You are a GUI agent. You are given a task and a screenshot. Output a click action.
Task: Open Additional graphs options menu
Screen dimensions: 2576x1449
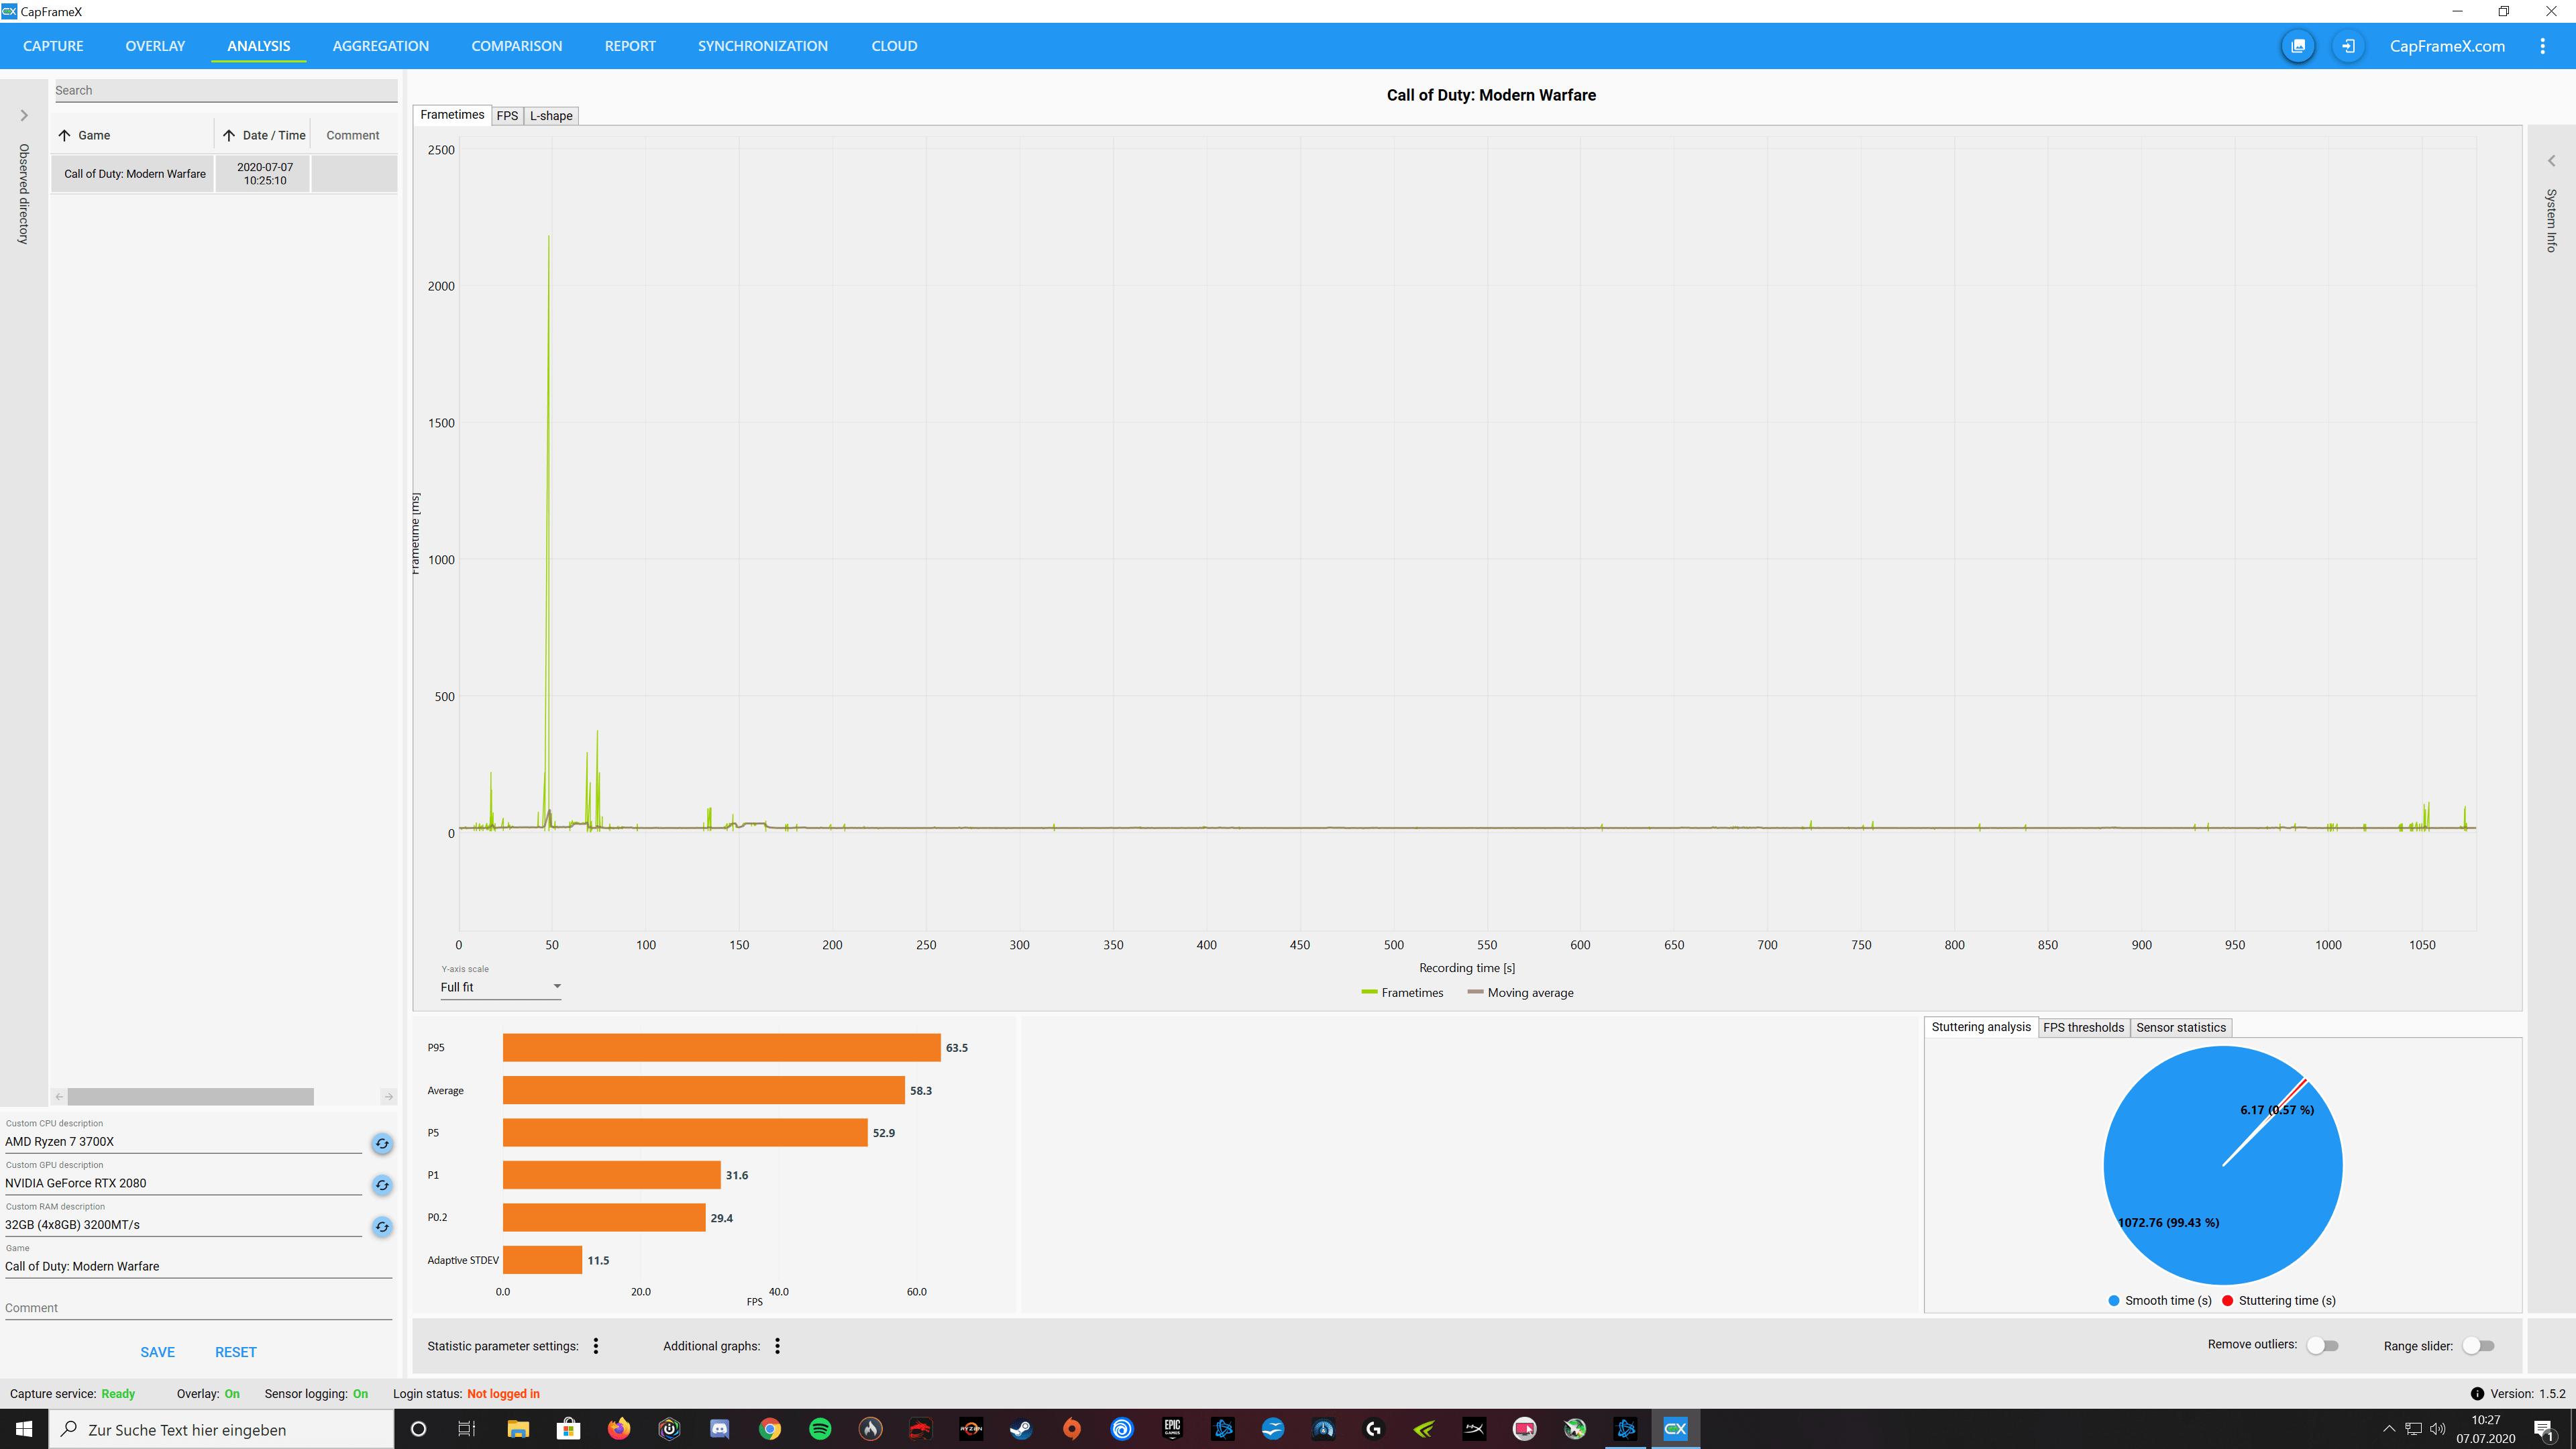point(777,1346)
